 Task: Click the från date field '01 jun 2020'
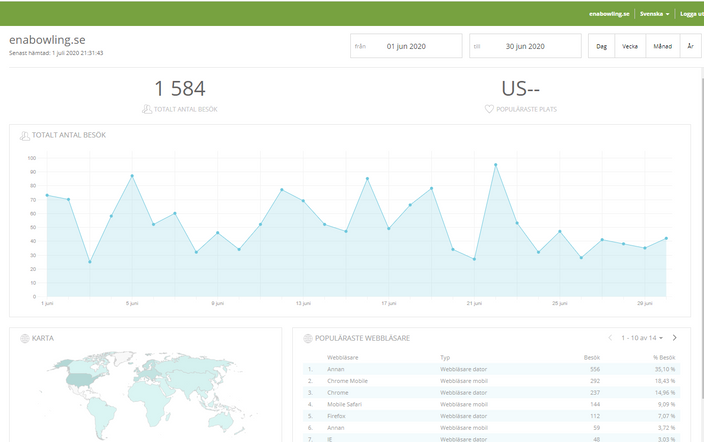tap(406, 46)
